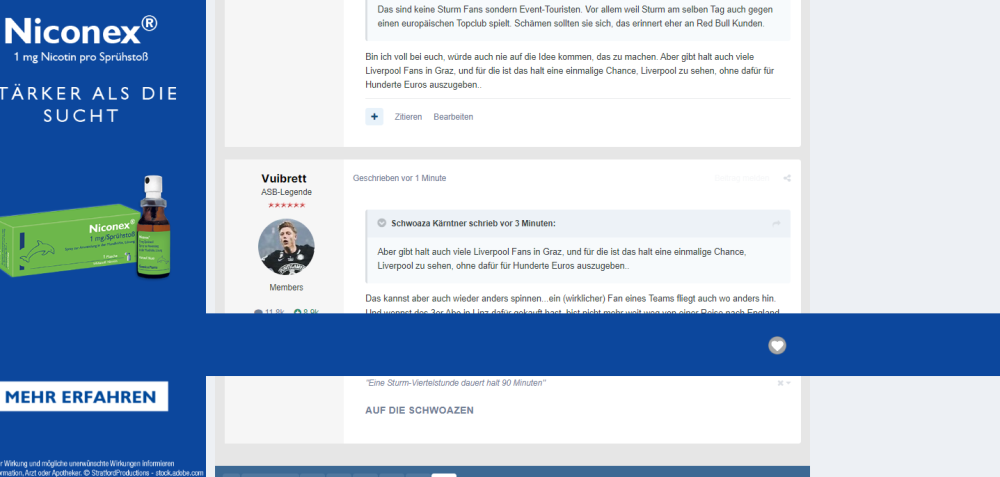Open Vuibrett's profile via username
This screenshot has height=477, width=1000.
click(285, 178)
